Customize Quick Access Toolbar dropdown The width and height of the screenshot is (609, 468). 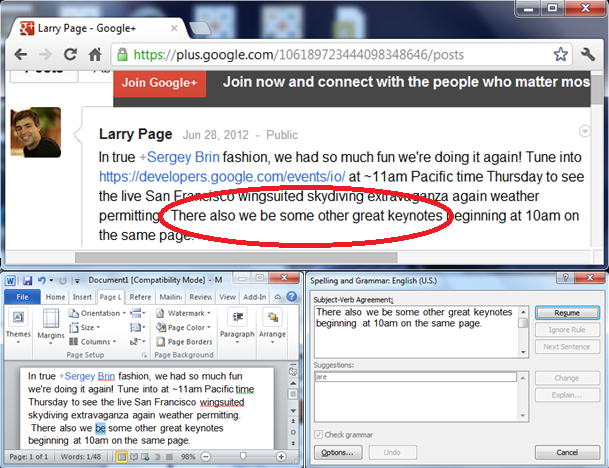[x=77, y=281]
